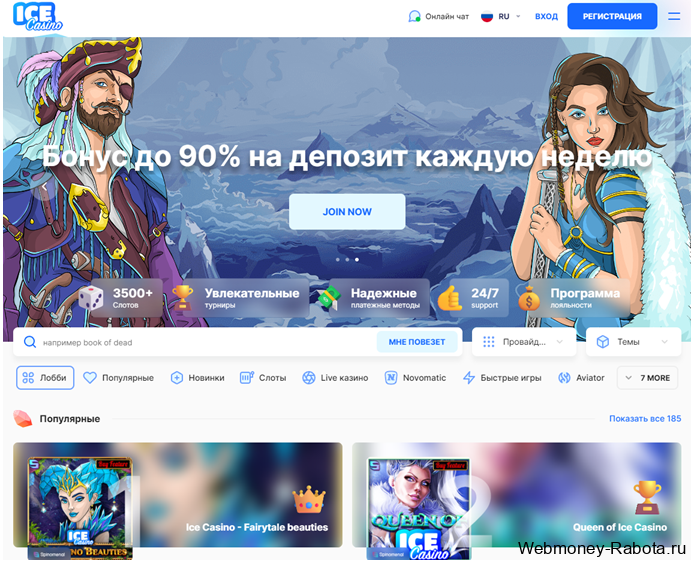Image resolution: width=693 pixels, height=564 pixels.
Task: Click the thumbs-up 24/7 support icon
Action: (449, 298)
